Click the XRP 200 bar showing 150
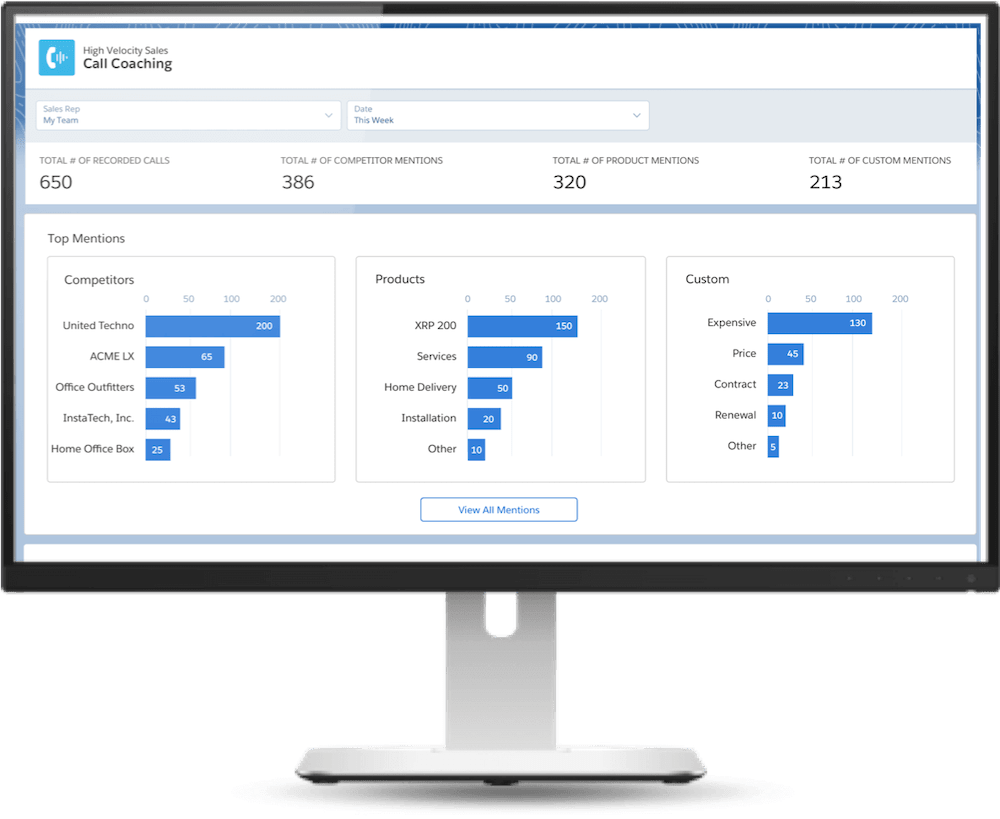This screenshot has height=819, width=1000. click(522, 326)
